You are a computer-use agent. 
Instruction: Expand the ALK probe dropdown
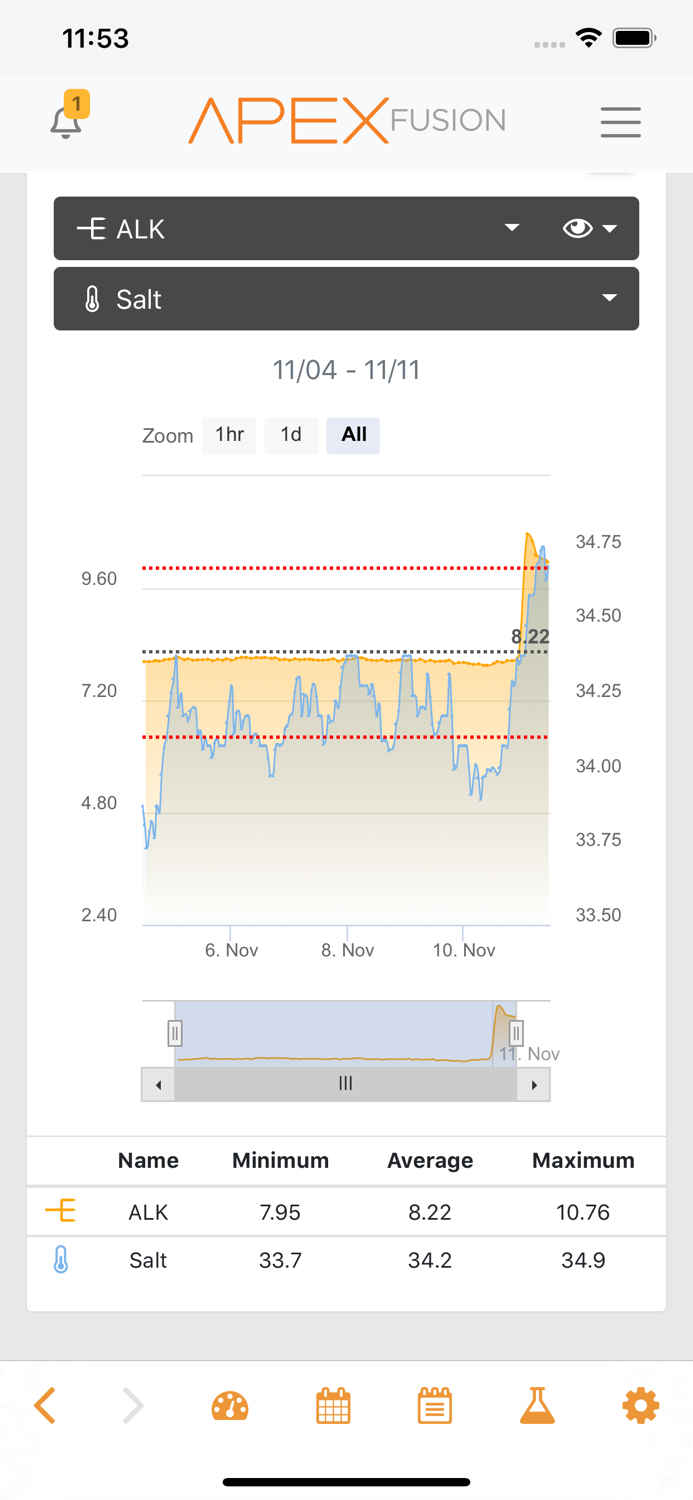(x=511, y=229)
